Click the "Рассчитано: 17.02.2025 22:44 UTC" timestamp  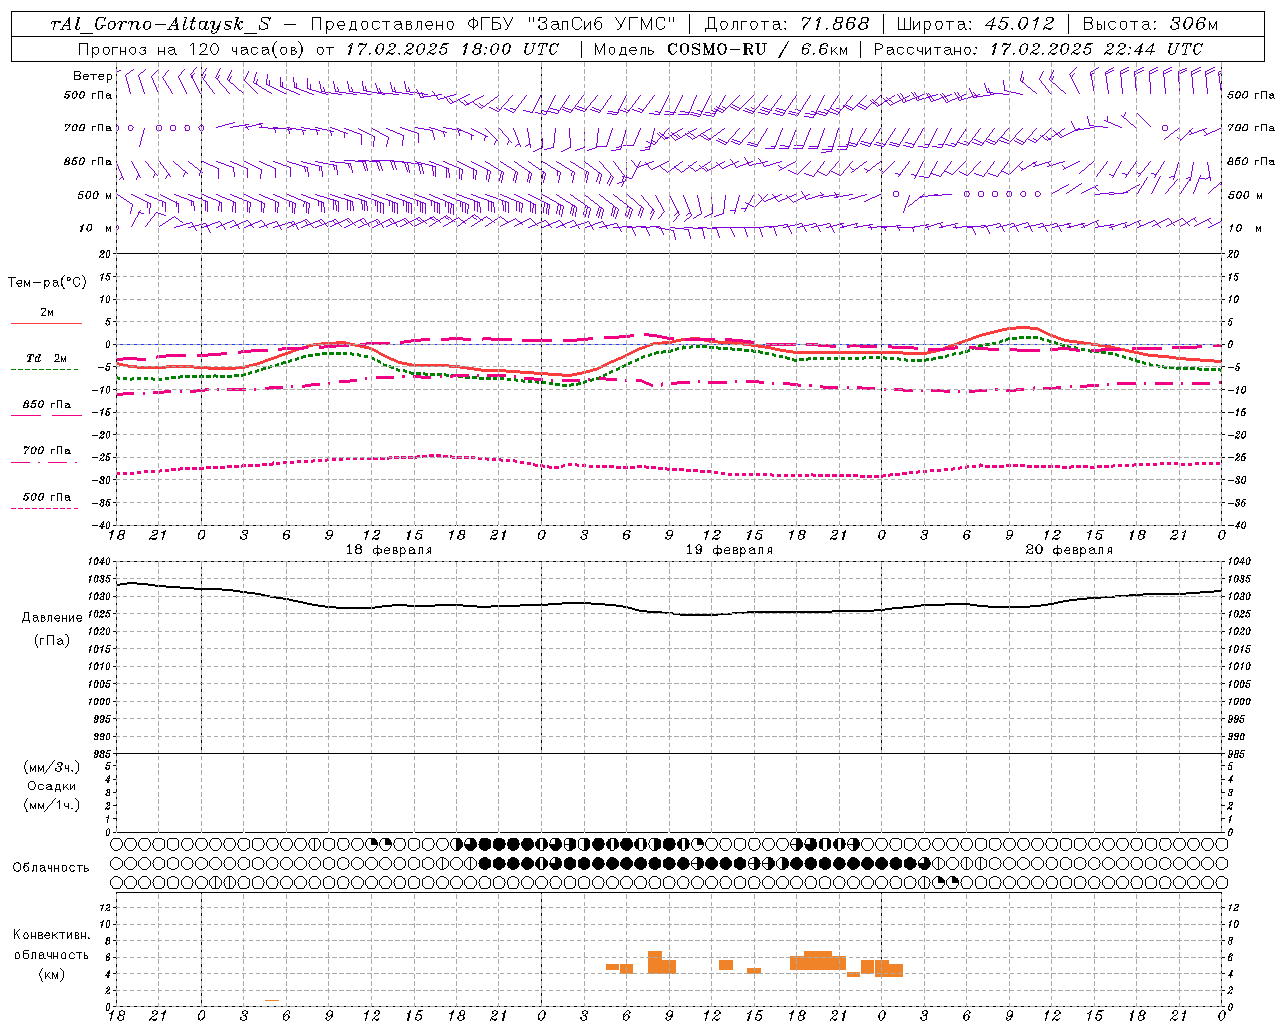coord(1038,49)
